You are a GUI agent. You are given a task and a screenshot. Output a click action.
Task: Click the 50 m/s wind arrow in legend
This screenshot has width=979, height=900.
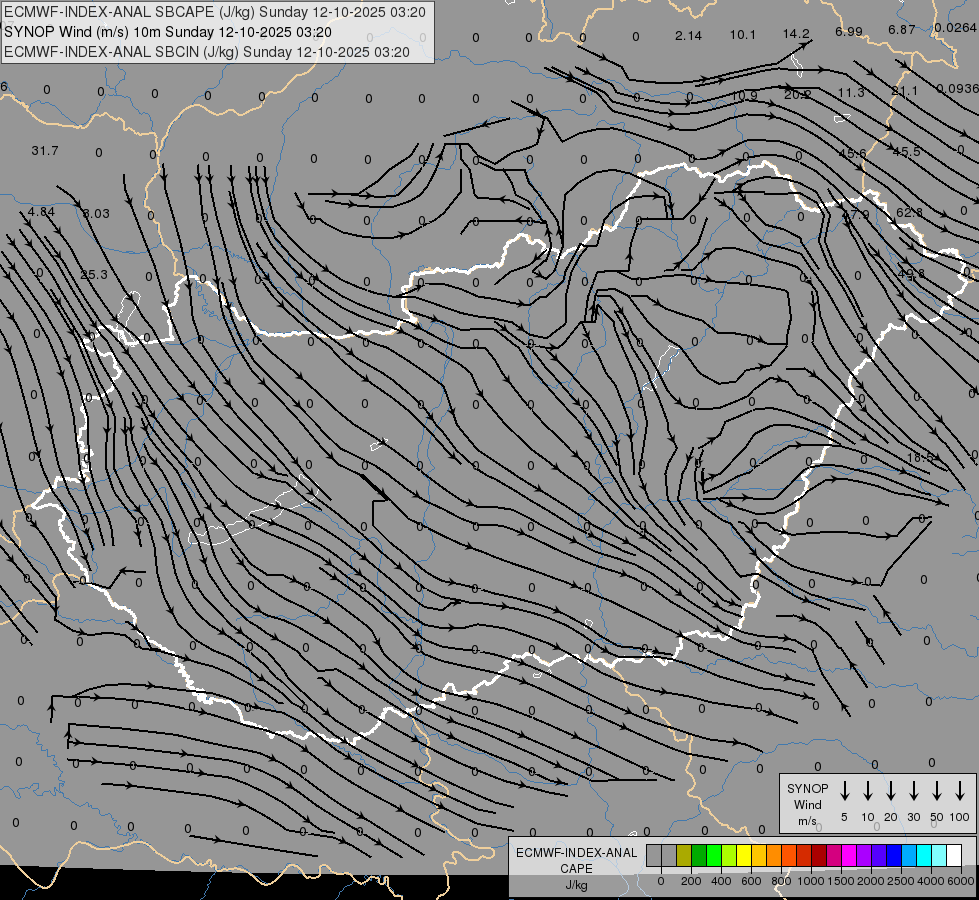point(937,791)
